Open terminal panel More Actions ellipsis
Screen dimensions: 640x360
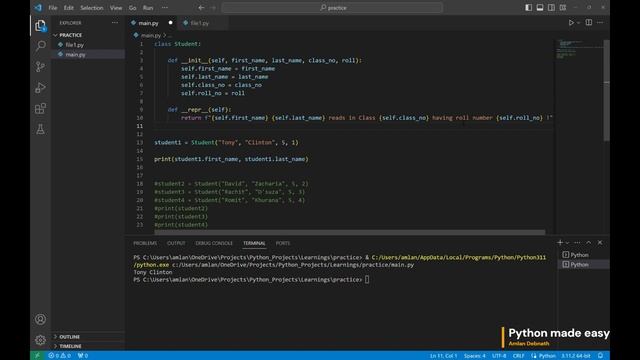point(577,242)
